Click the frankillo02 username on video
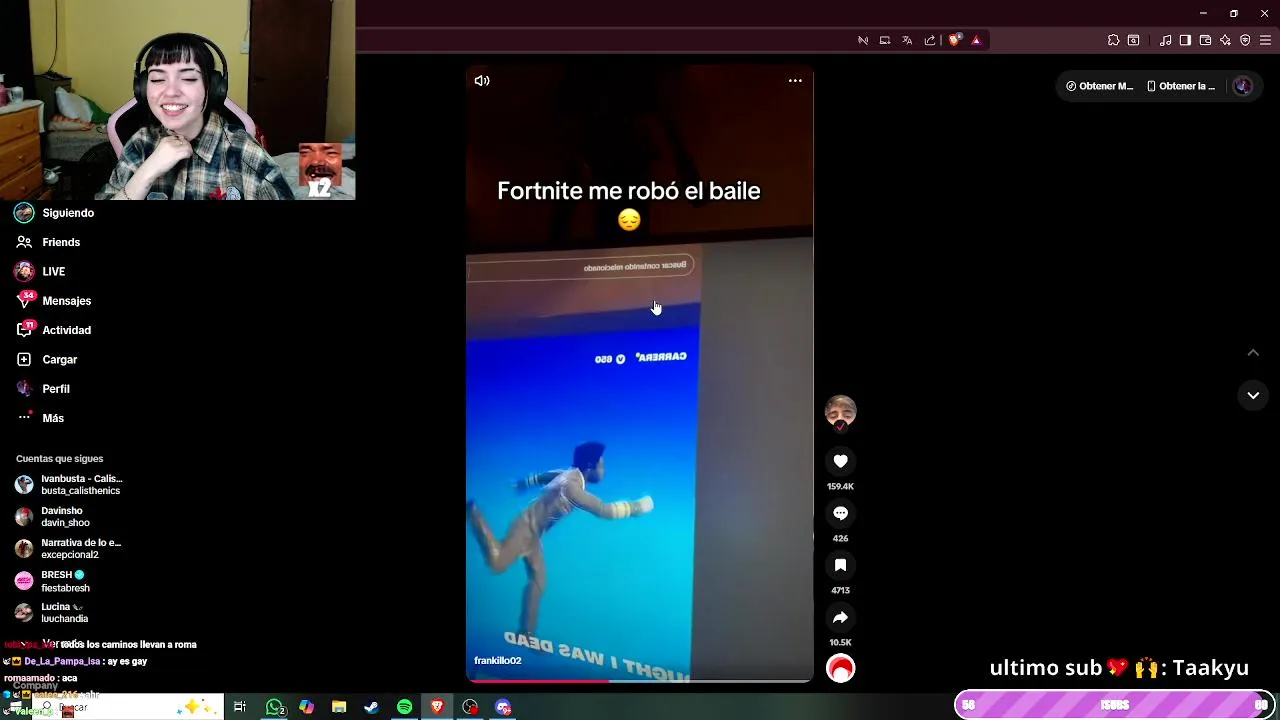Viewport: 1280px width, 720px height. coord(497,661)
